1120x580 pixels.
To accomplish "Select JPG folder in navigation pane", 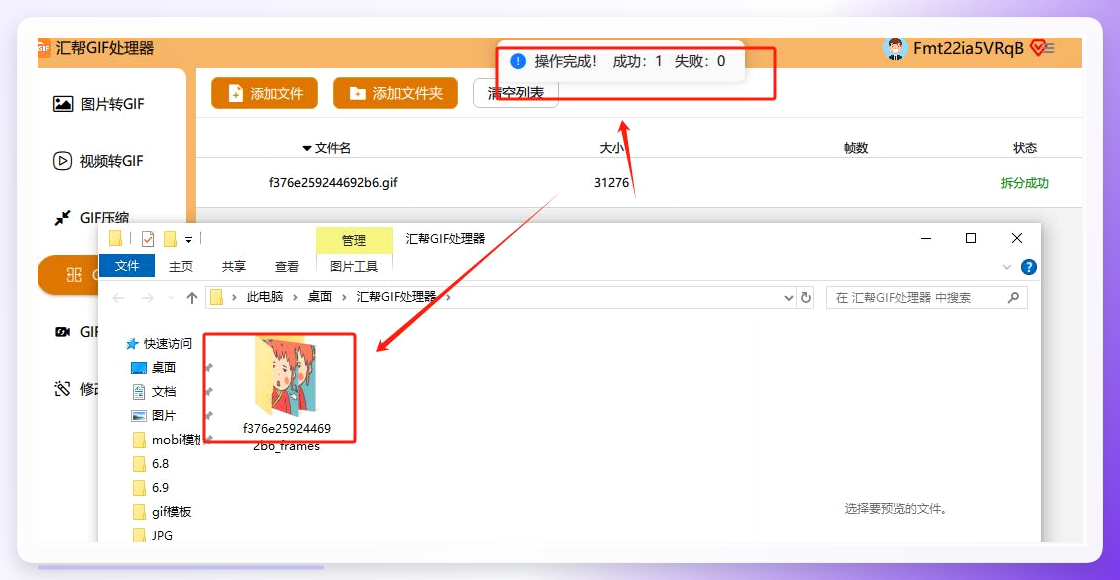I will point(152,535).
